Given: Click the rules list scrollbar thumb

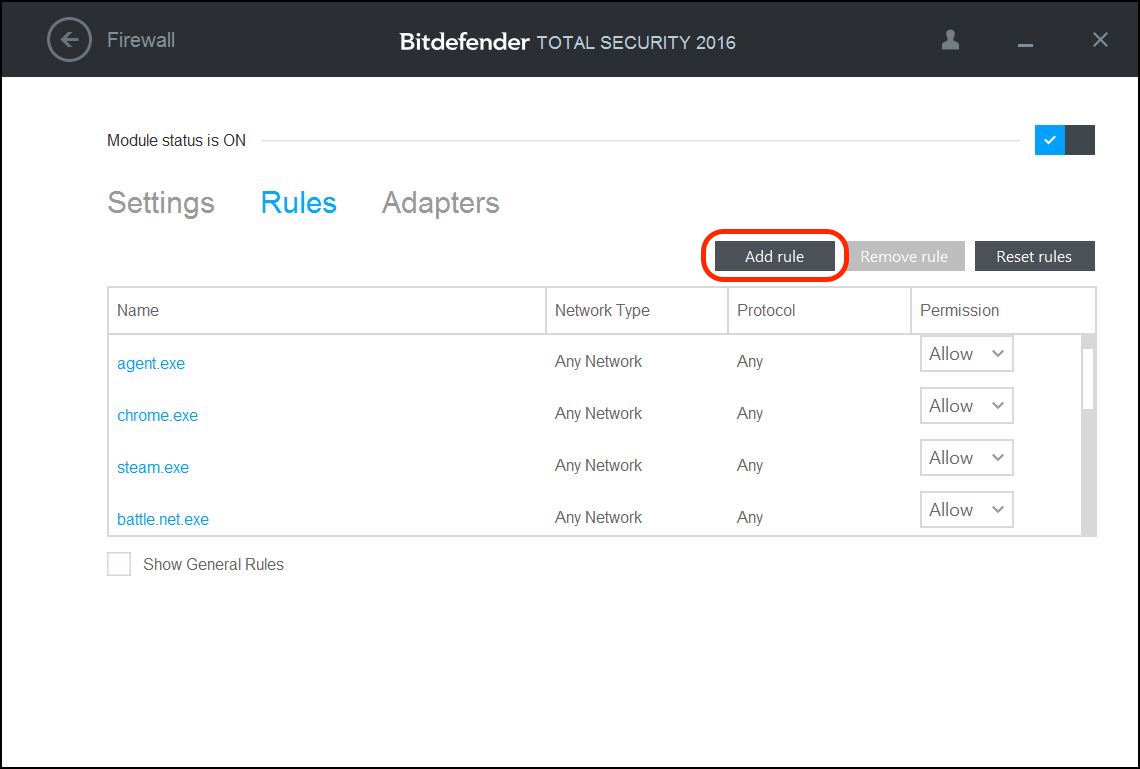Looking at the screenshot, I should click(x=1088, y=379).
